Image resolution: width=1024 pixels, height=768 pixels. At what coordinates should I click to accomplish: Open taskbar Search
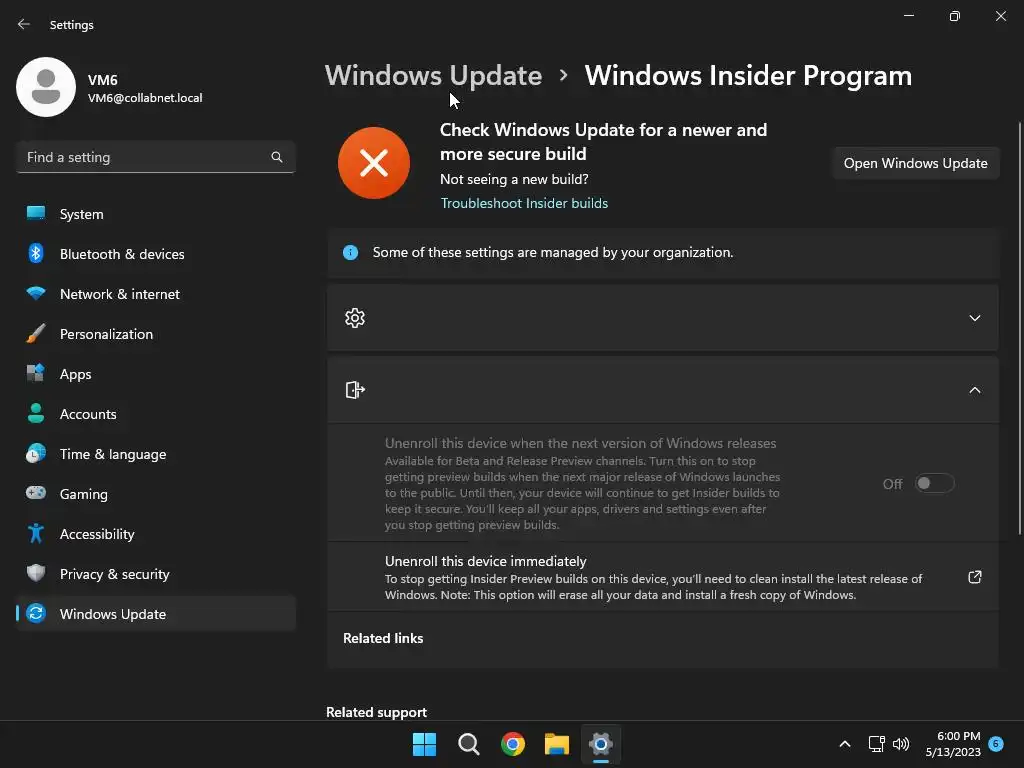[x=469, y=744]
